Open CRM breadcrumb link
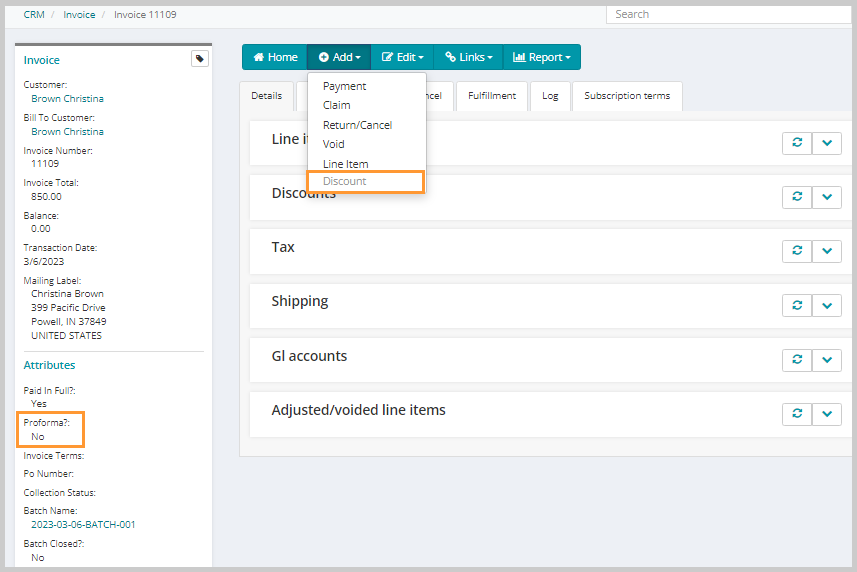The width and height of the screenshot is (857, 572). pyautogui.click(x=34, y=15)
